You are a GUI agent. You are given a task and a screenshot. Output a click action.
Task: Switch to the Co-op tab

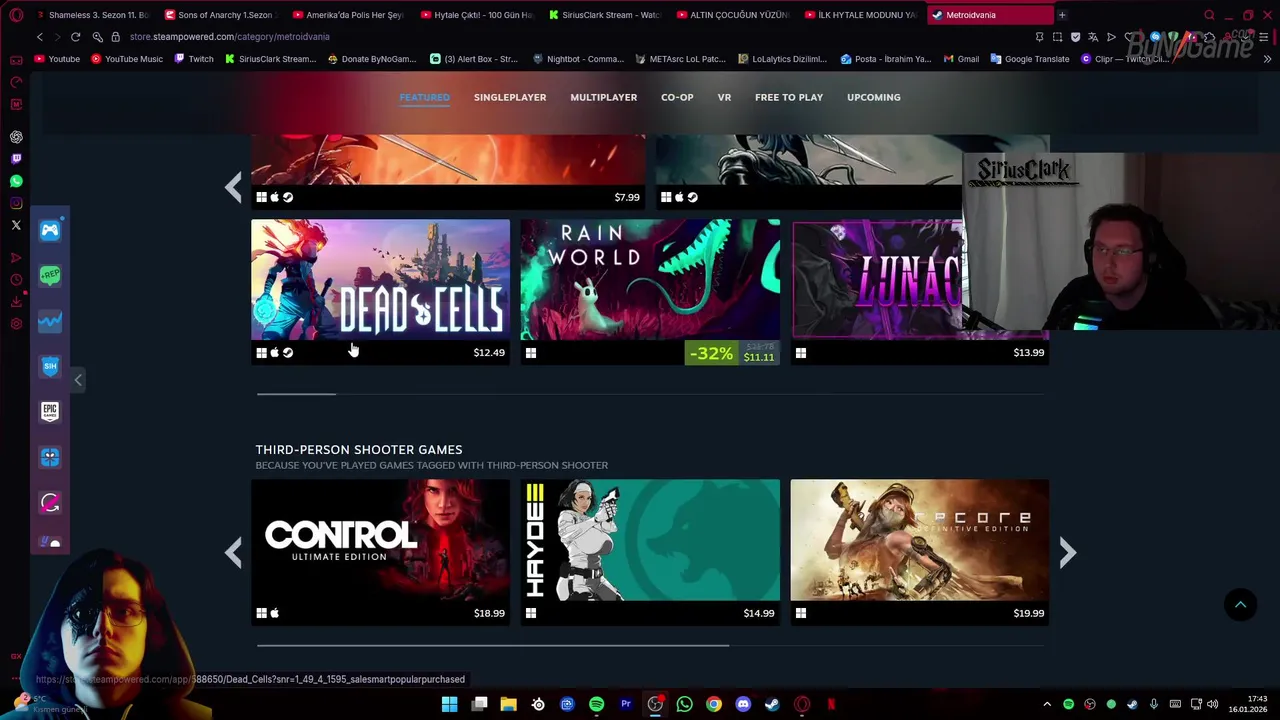(677, 97)
